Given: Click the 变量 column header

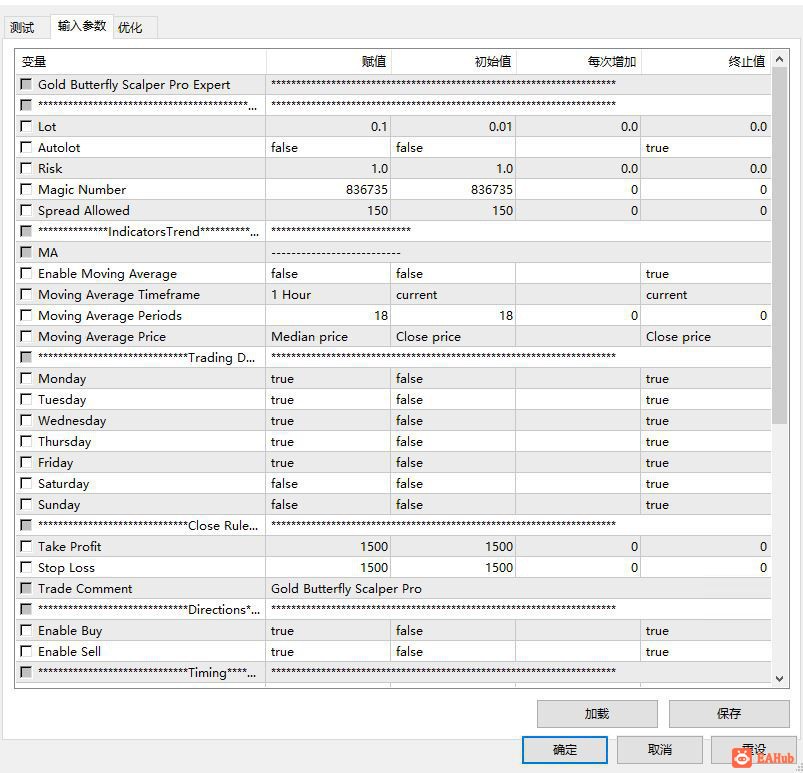Looking at the screenshot, I should (140, 62).
